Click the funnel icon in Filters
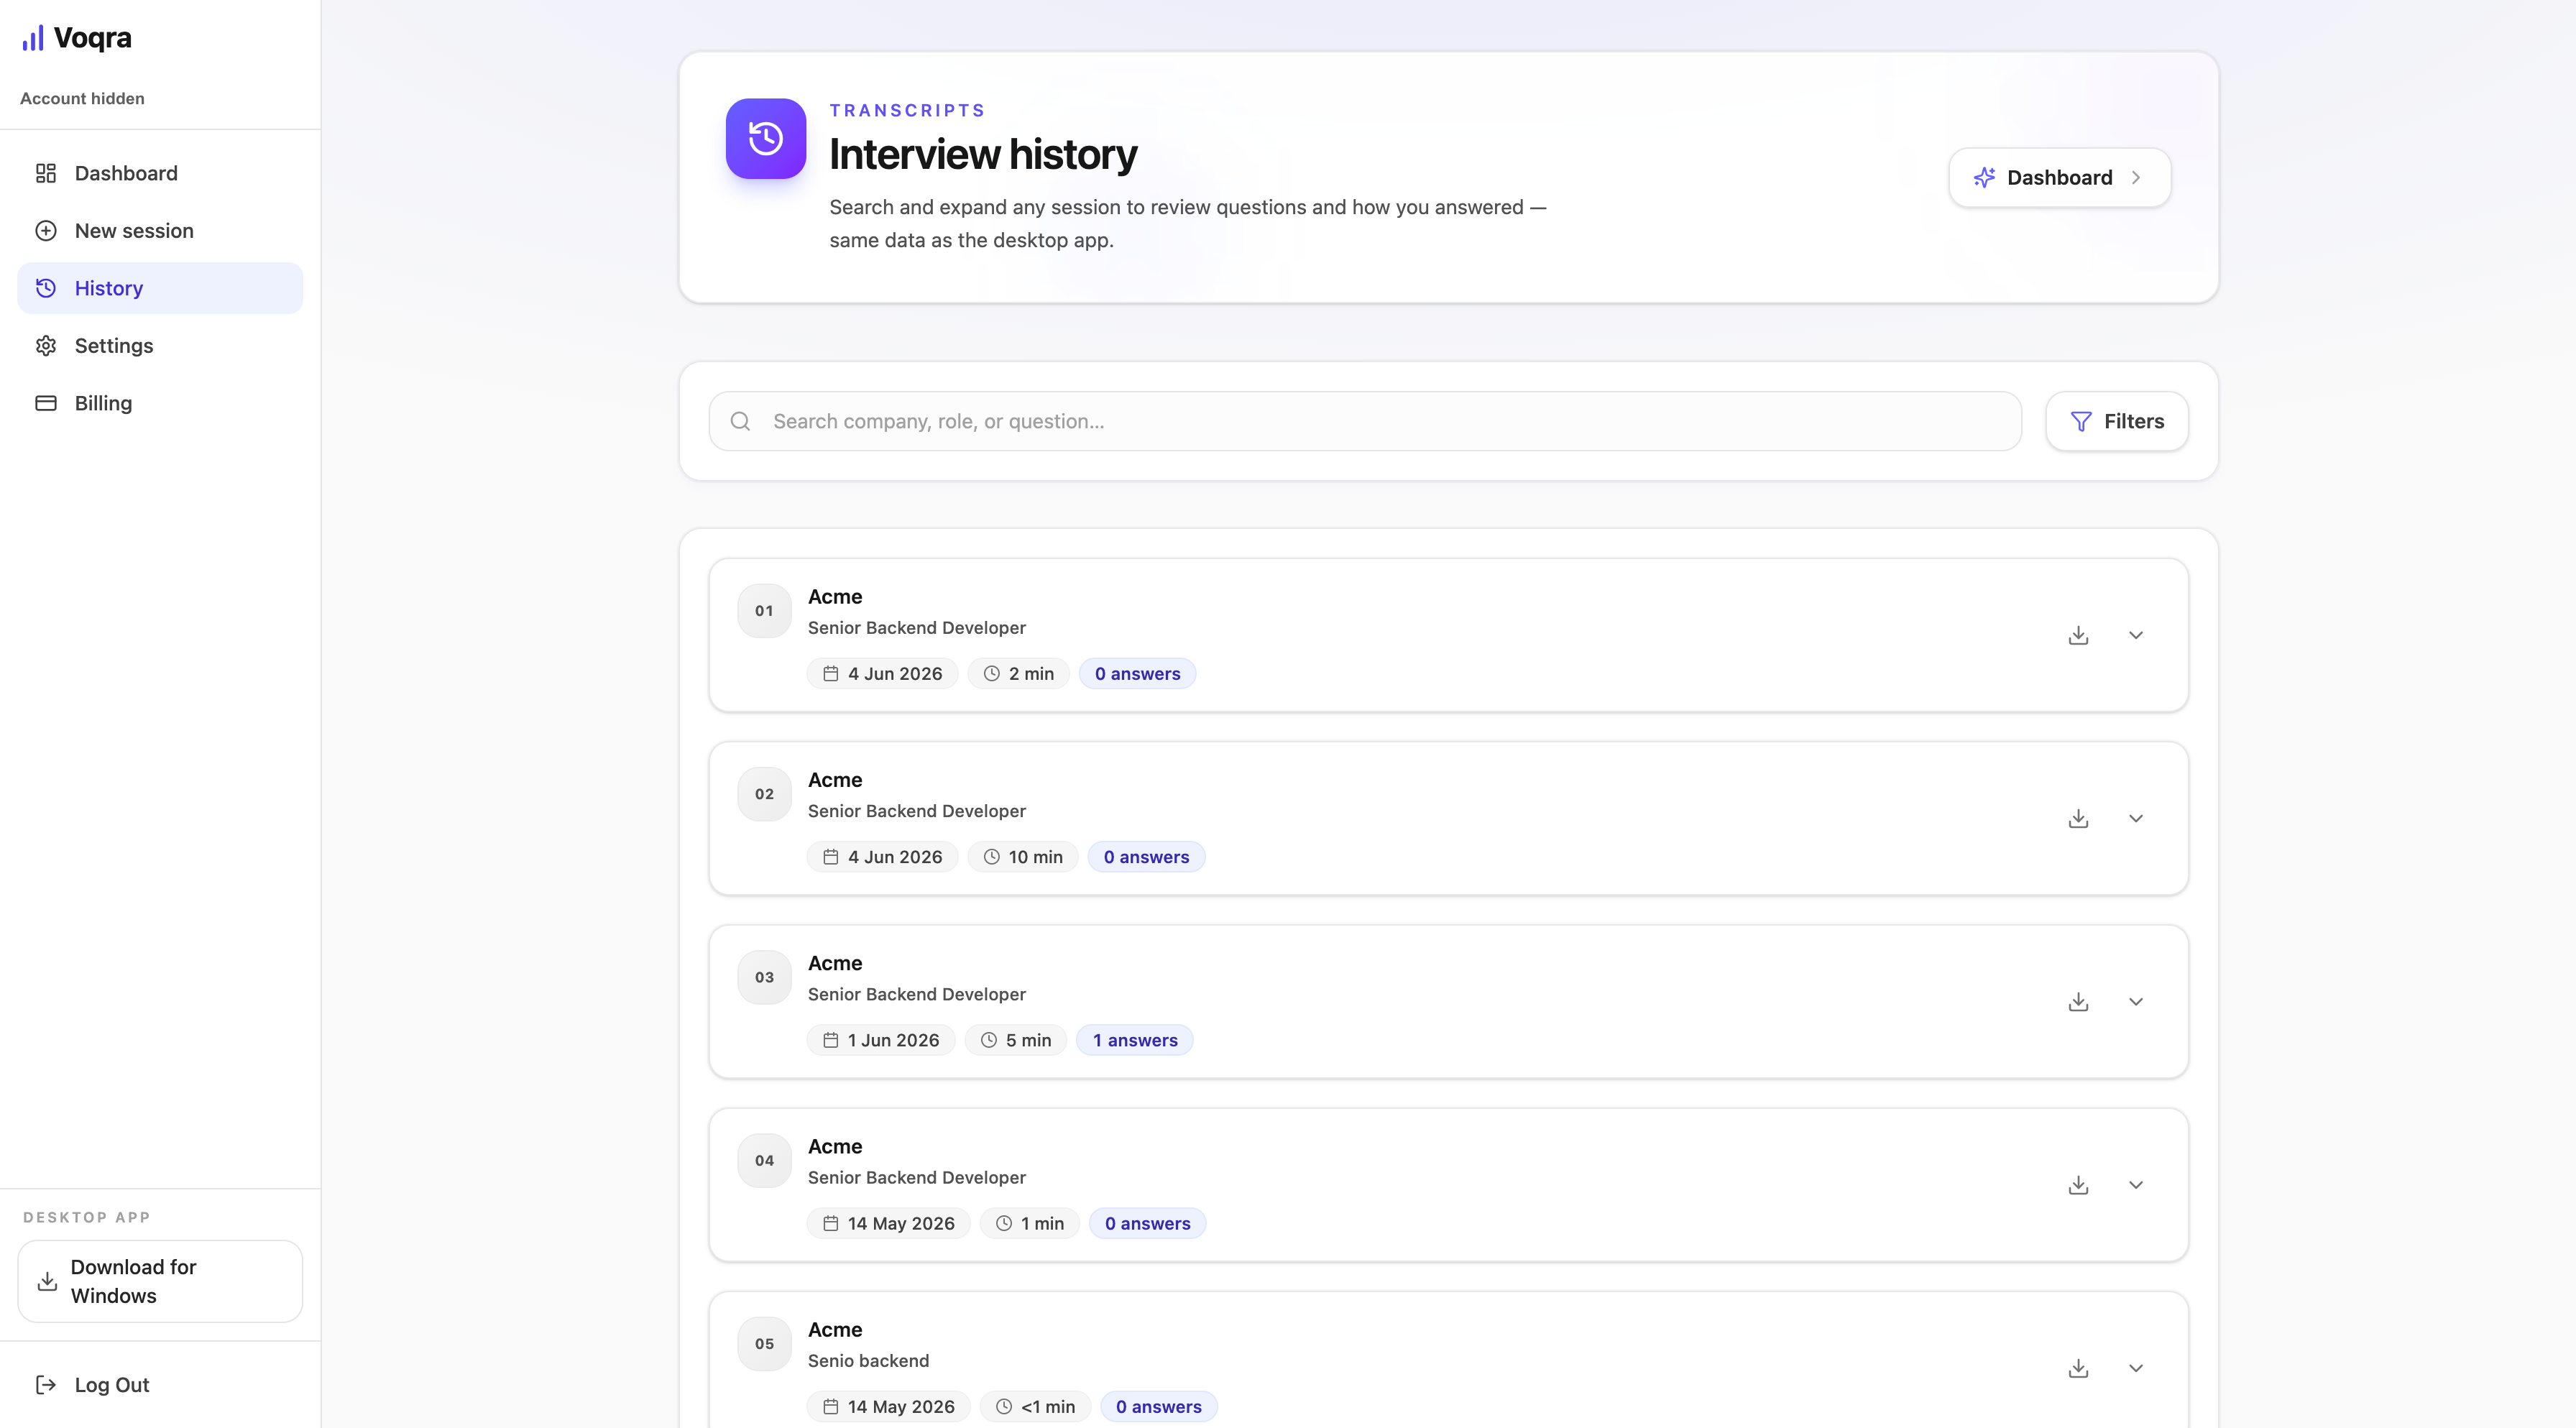This screenshot has height=1428, width=2576. [x=2081, y=421]
